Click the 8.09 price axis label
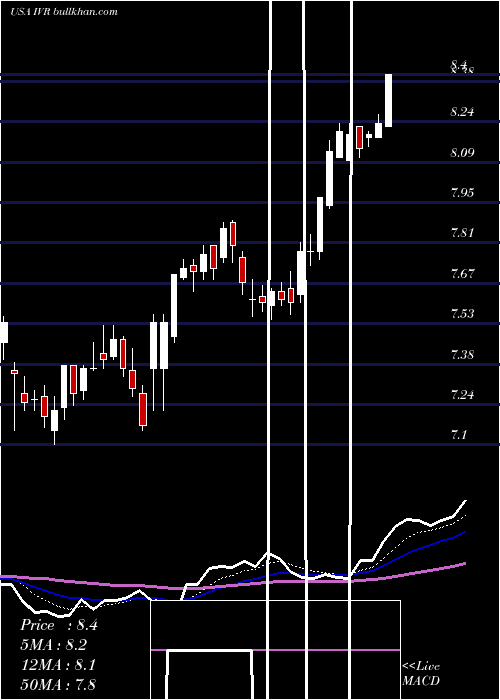Screen dimensions: 500x700 (x=462, y=153)
